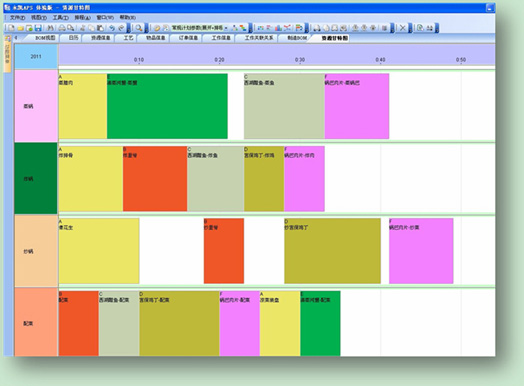The image size is (524, 386).
Task: Click the open folder icon
Action: click(x=20, y=28)
